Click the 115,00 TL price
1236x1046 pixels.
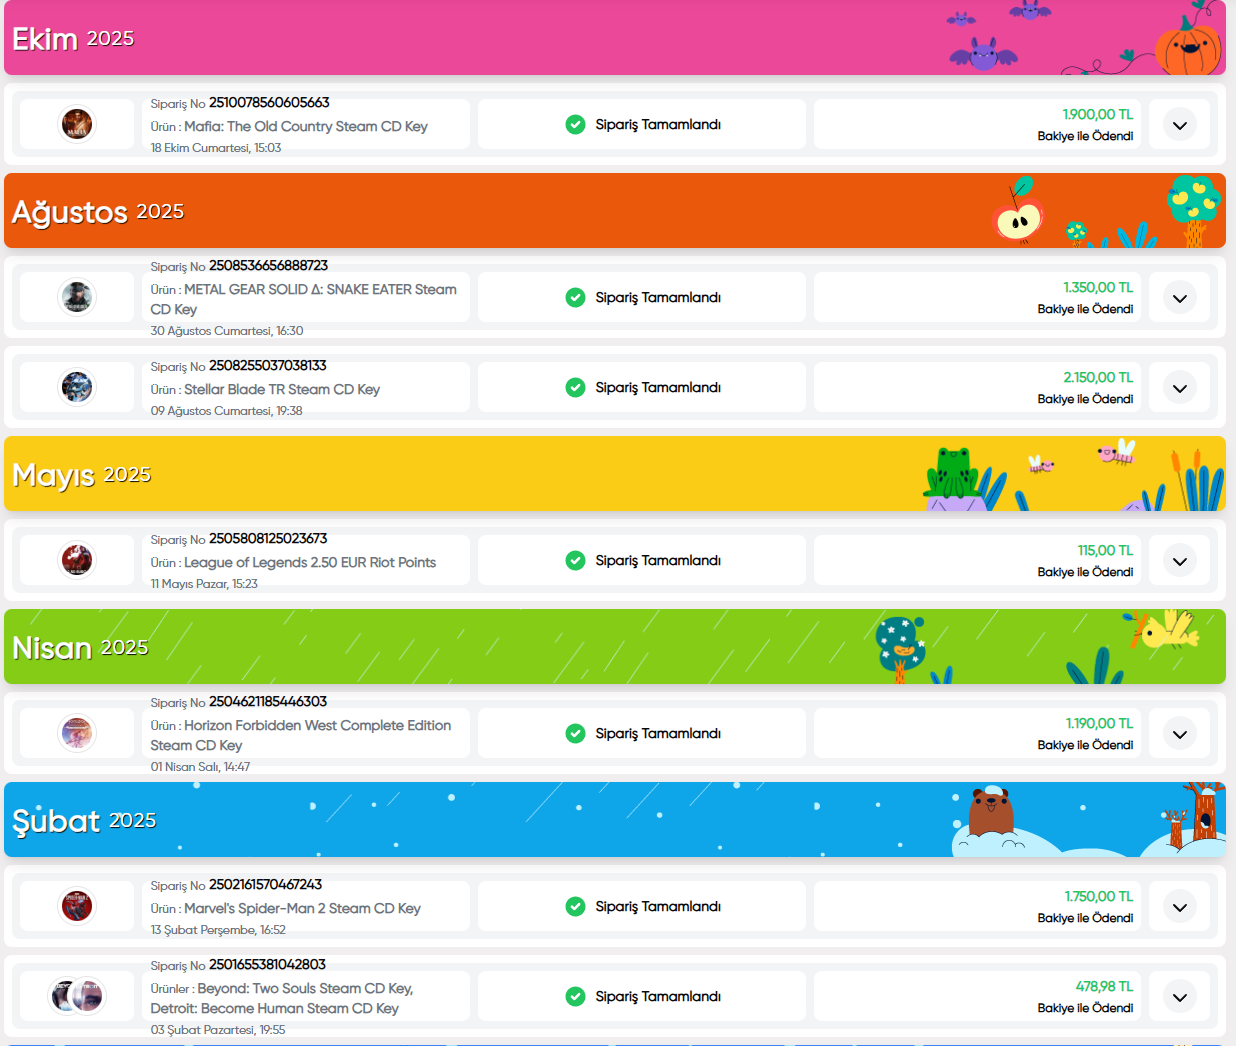[1105, 551]
